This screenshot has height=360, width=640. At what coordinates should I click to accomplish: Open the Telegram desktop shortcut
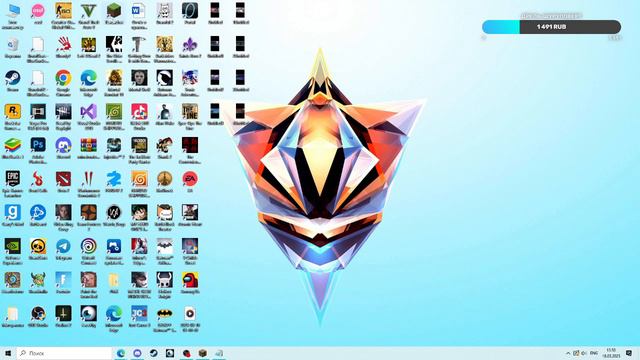(63, 246)
